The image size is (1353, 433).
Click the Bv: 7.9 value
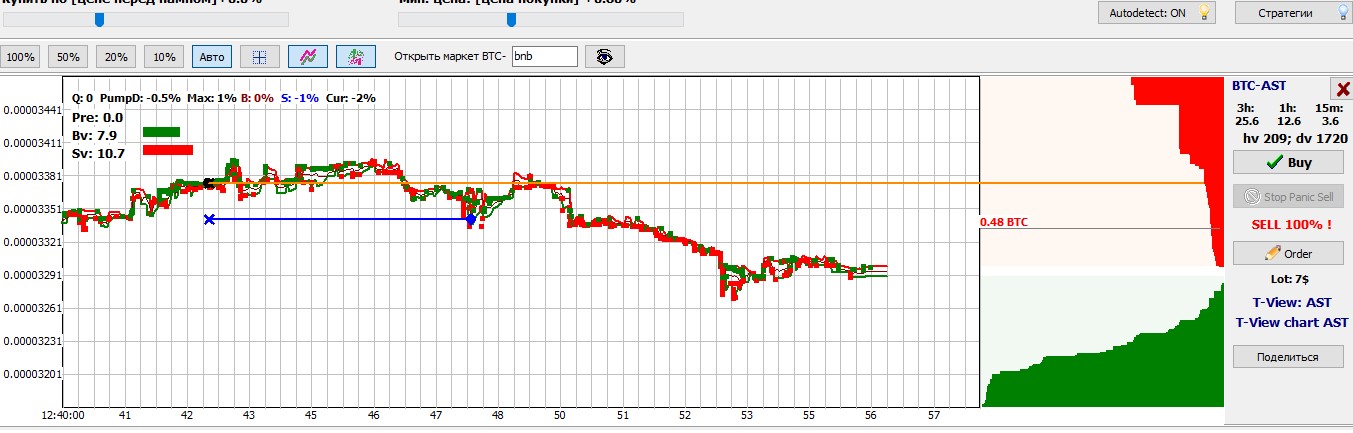click(x=95, y=135)
